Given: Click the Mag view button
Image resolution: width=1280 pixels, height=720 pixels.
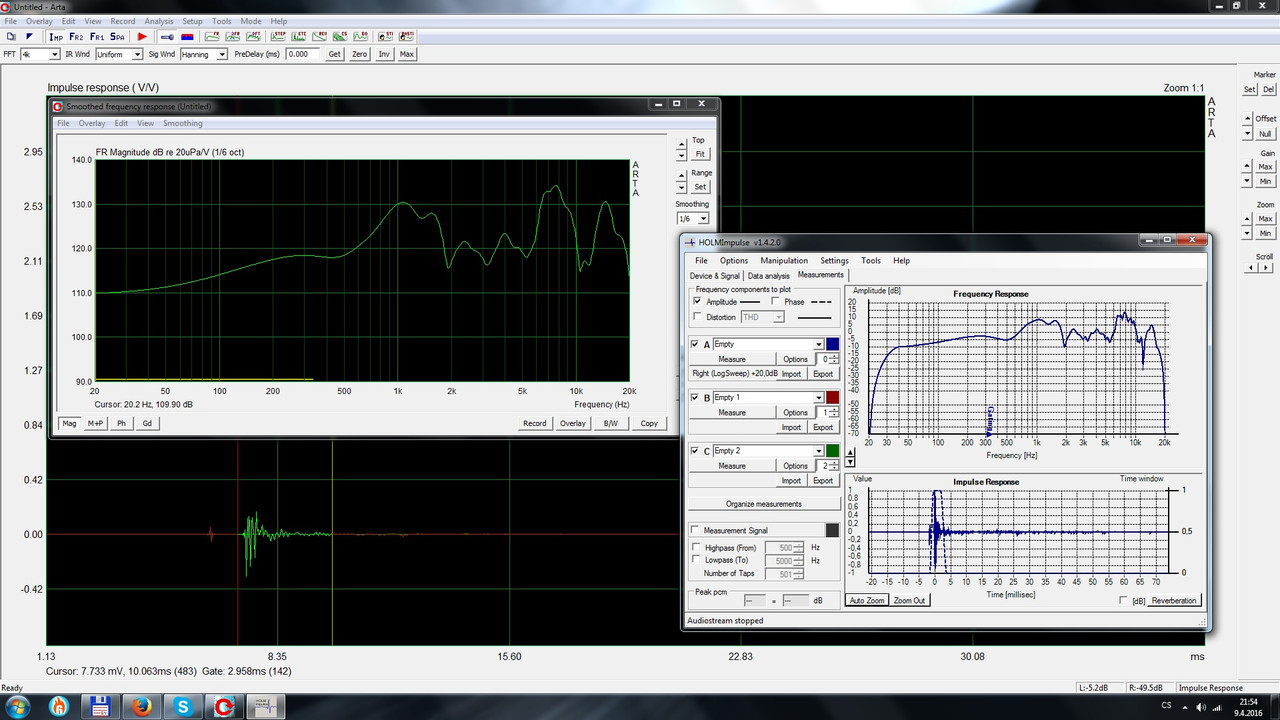Looking at the screenshot, I should (69, 423).
